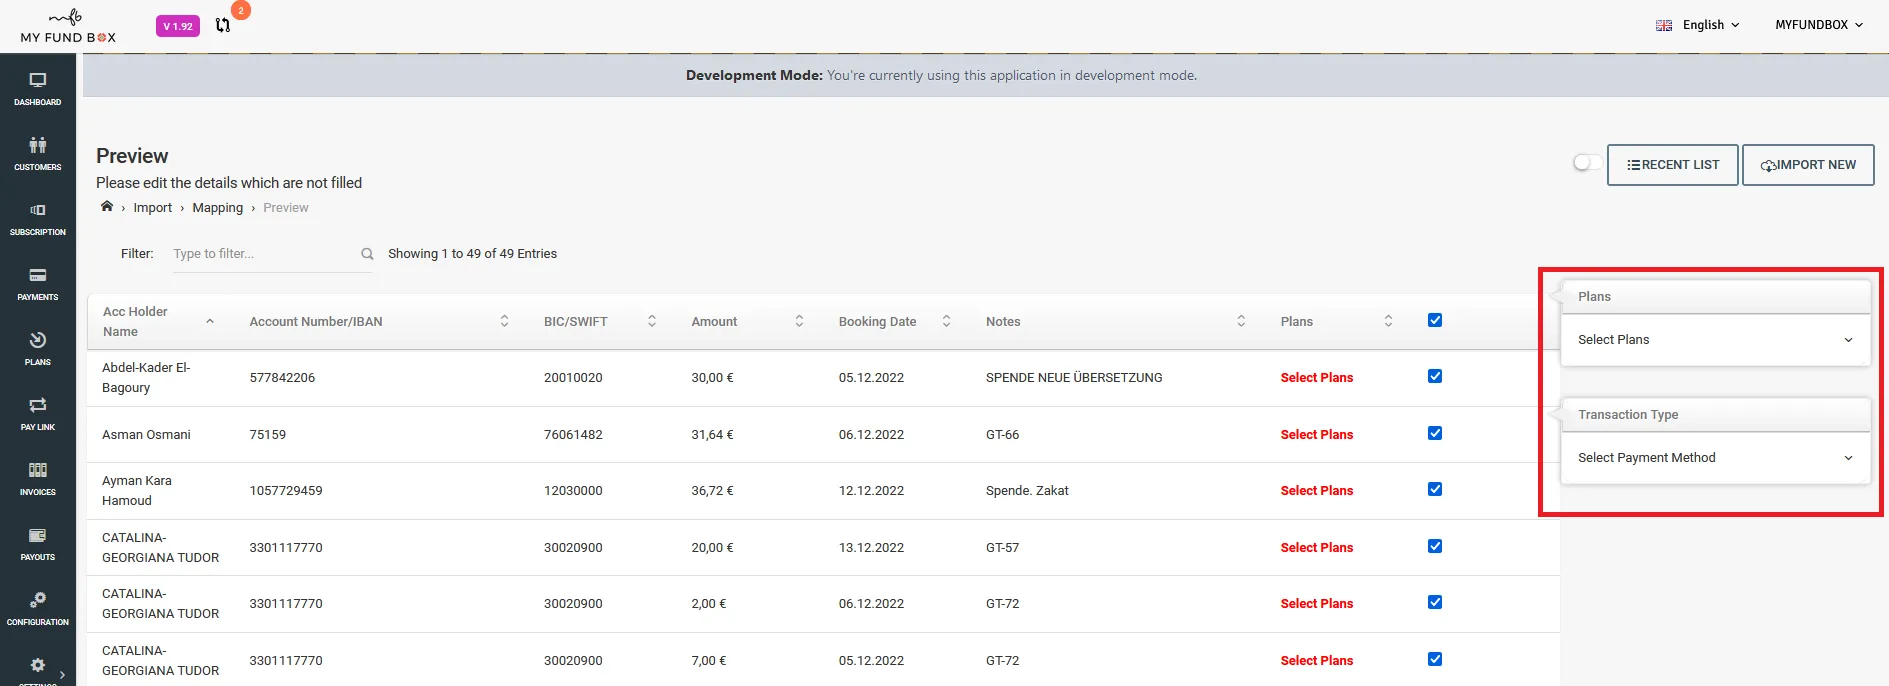
Task: Open Pay Link in the sidebar
Action: (x=38, y=414)
